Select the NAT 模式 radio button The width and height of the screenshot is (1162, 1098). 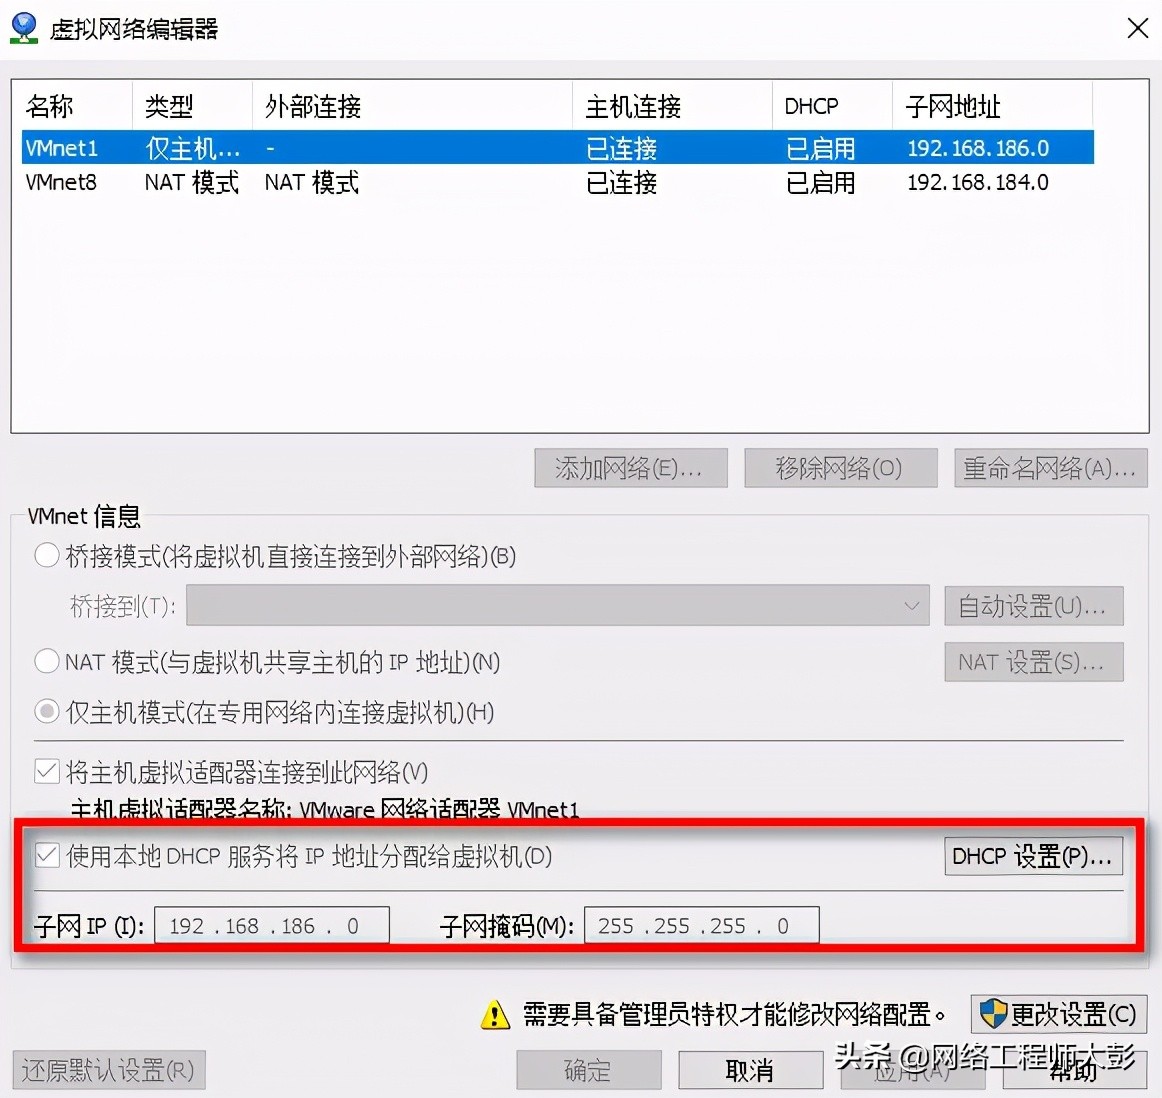[x=46, y=661]
